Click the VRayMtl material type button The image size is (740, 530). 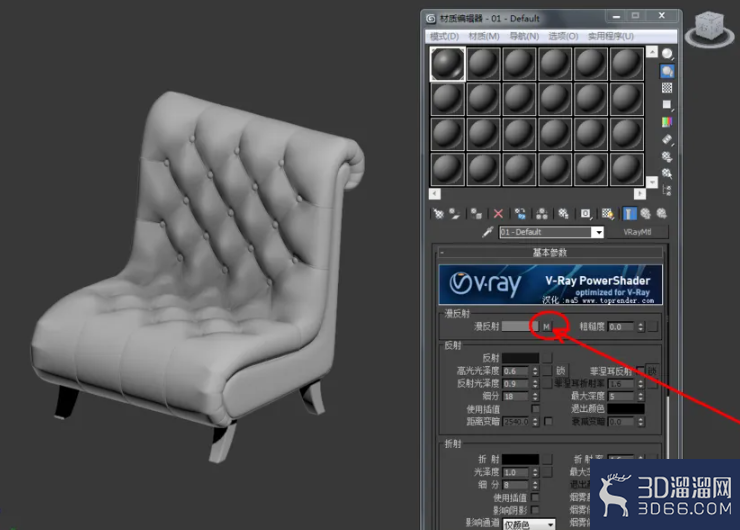point(637,232)
